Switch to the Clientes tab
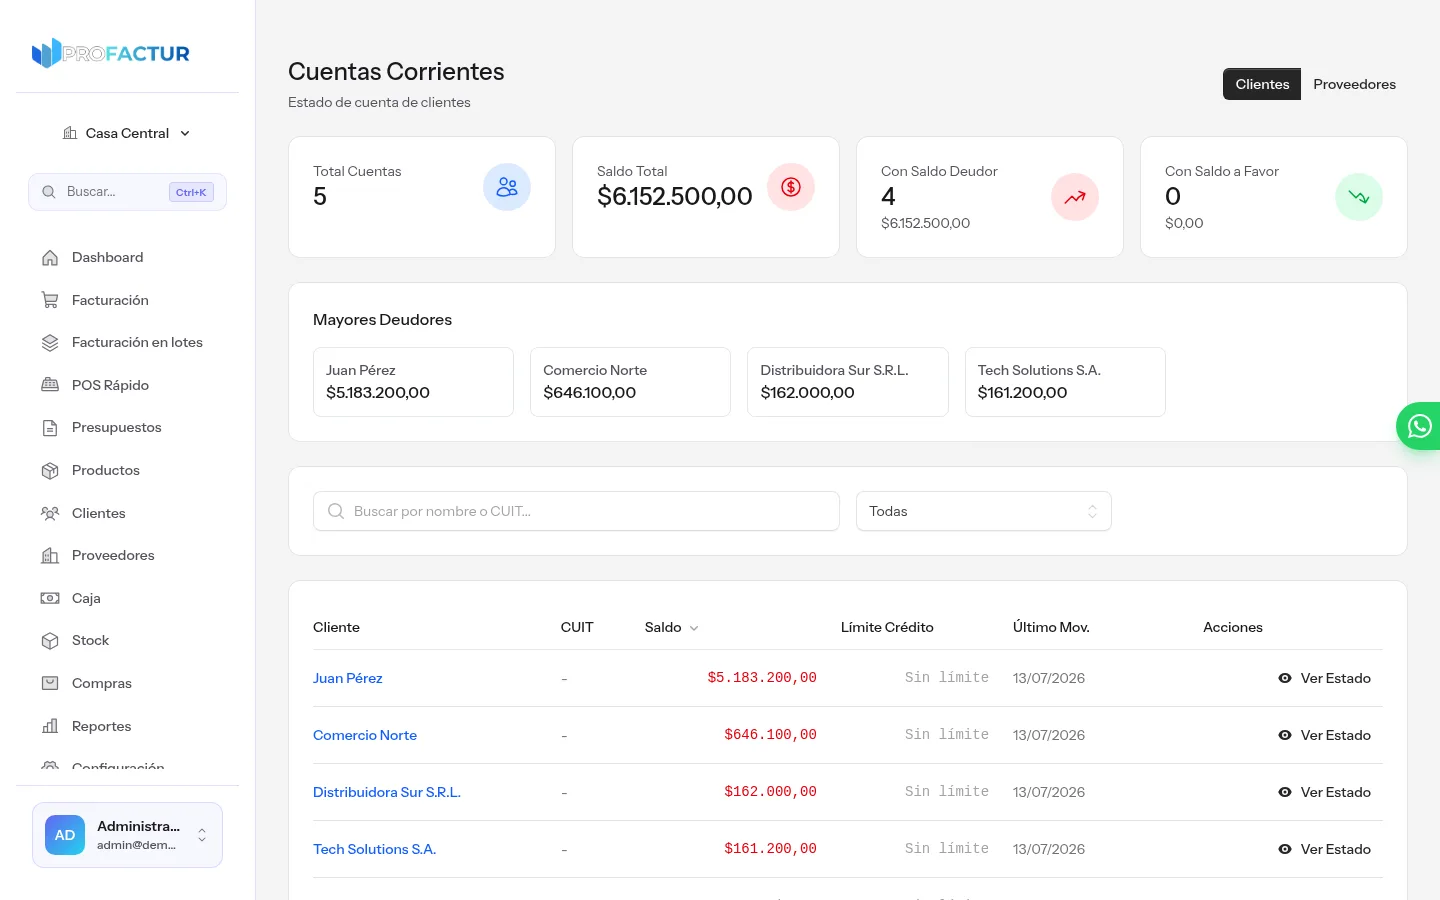1440x900 pixels. 1262,84
